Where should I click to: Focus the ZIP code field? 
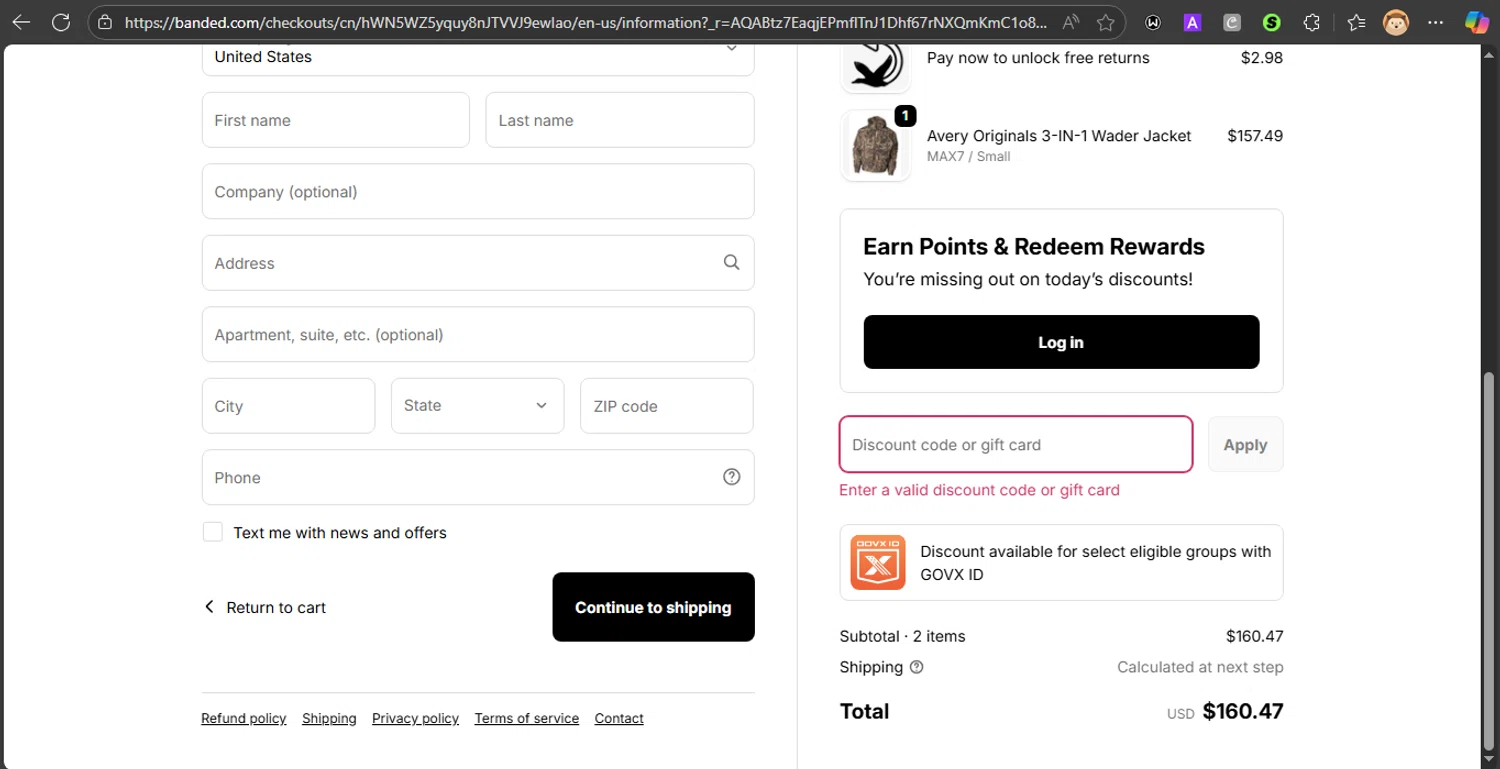point(667,406)
